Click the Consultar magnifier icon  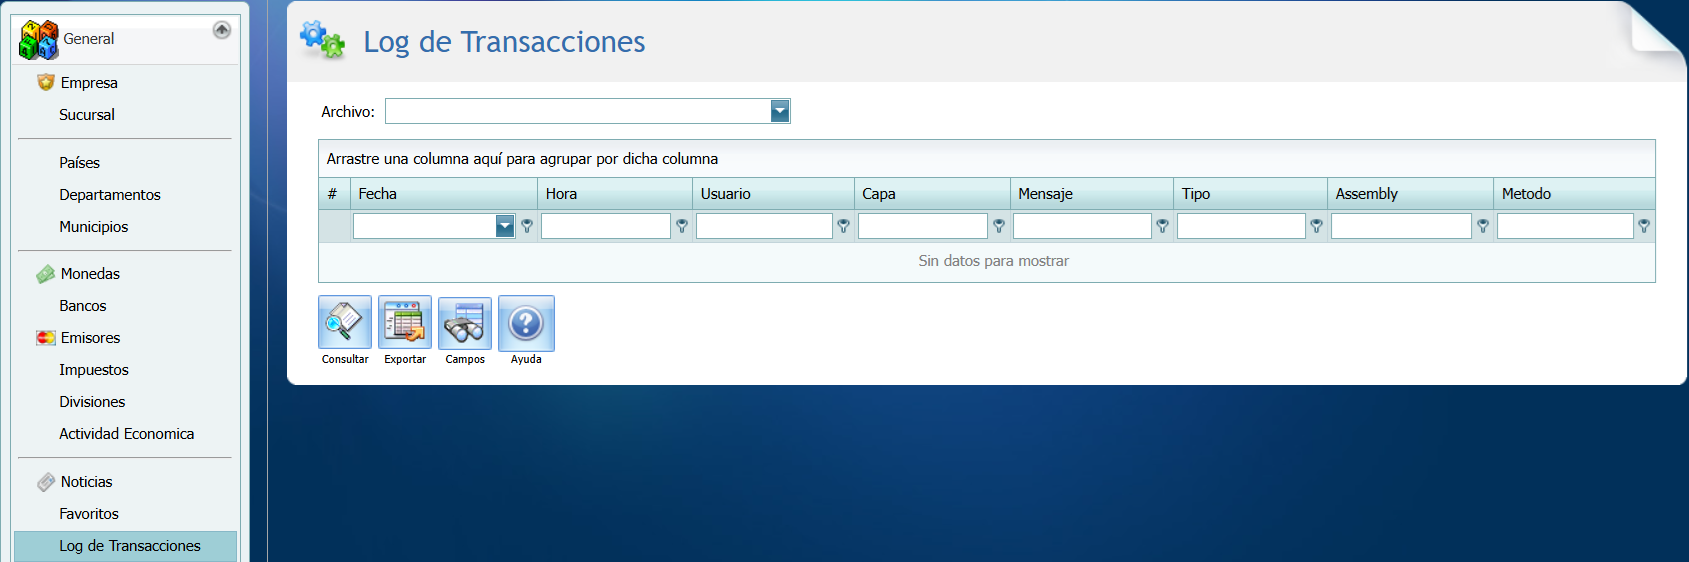coord(345,322)
